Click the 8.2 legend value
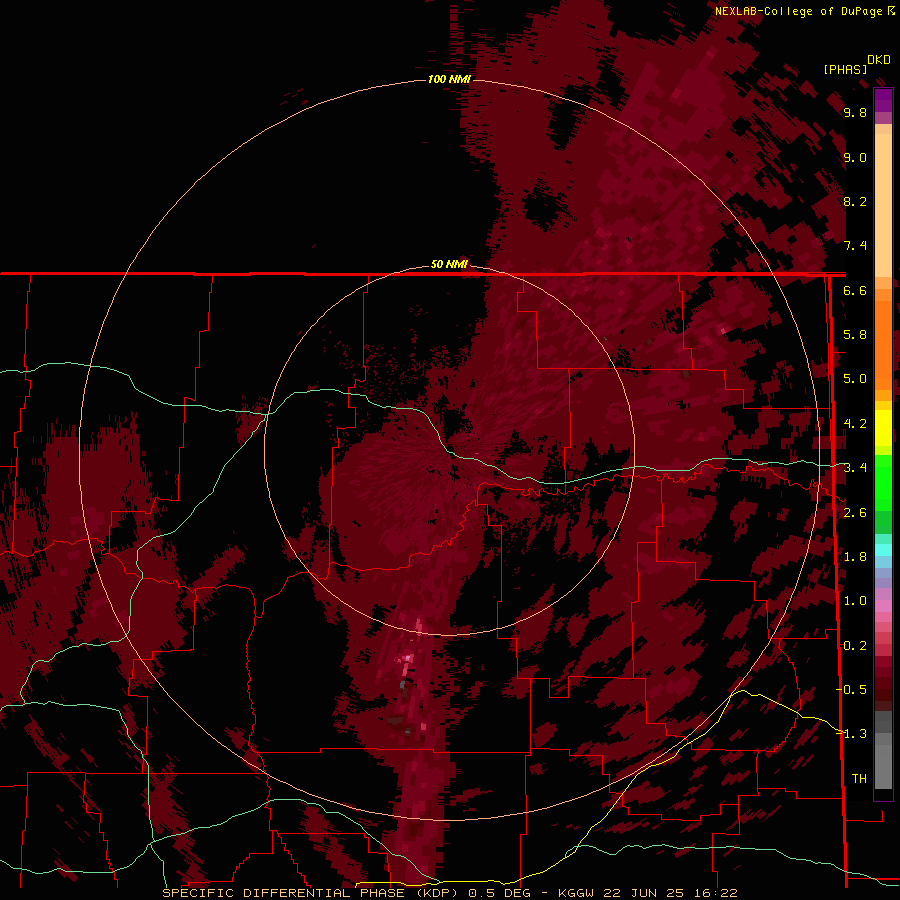 coord(855,201)
